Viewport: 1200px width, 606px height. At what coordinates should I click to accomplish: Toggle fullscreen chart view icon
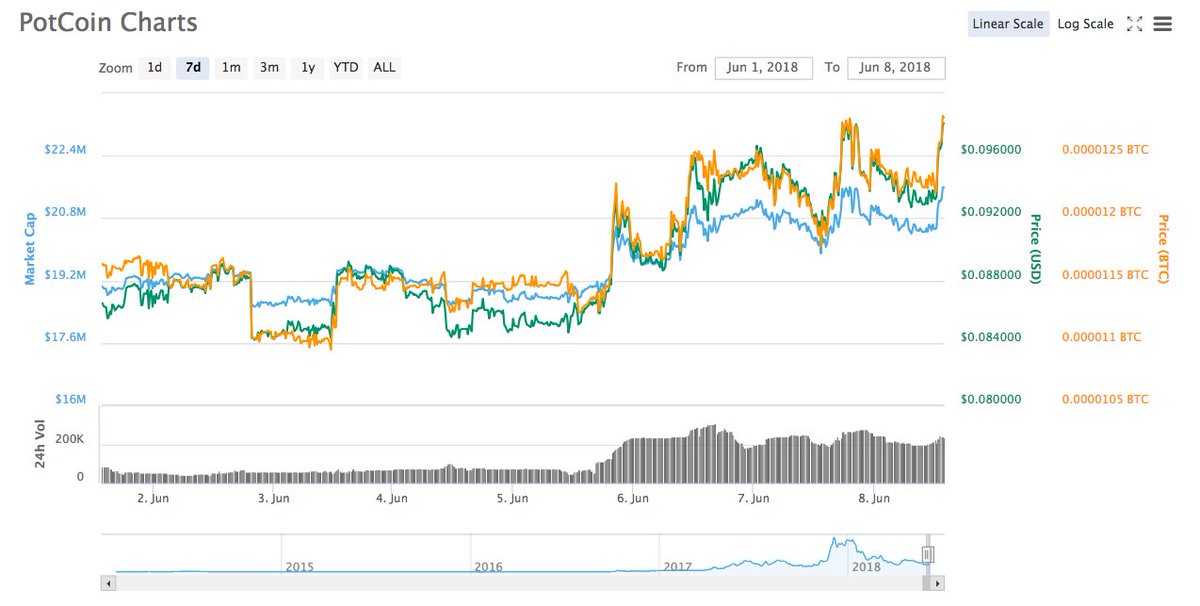pyautogui.click(x=1134, y=24)
